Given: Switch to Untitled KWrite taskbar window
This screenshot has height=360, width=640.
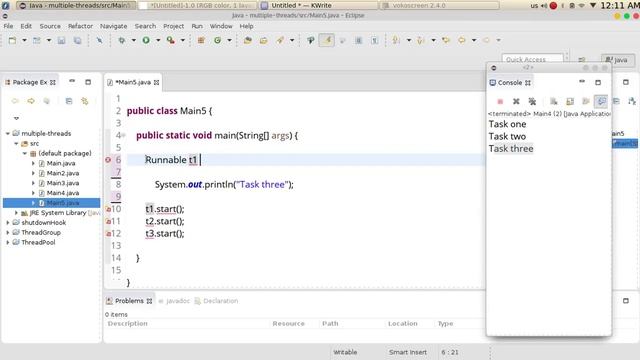Looking at the screenshot, I should click(x=318, y=5).
